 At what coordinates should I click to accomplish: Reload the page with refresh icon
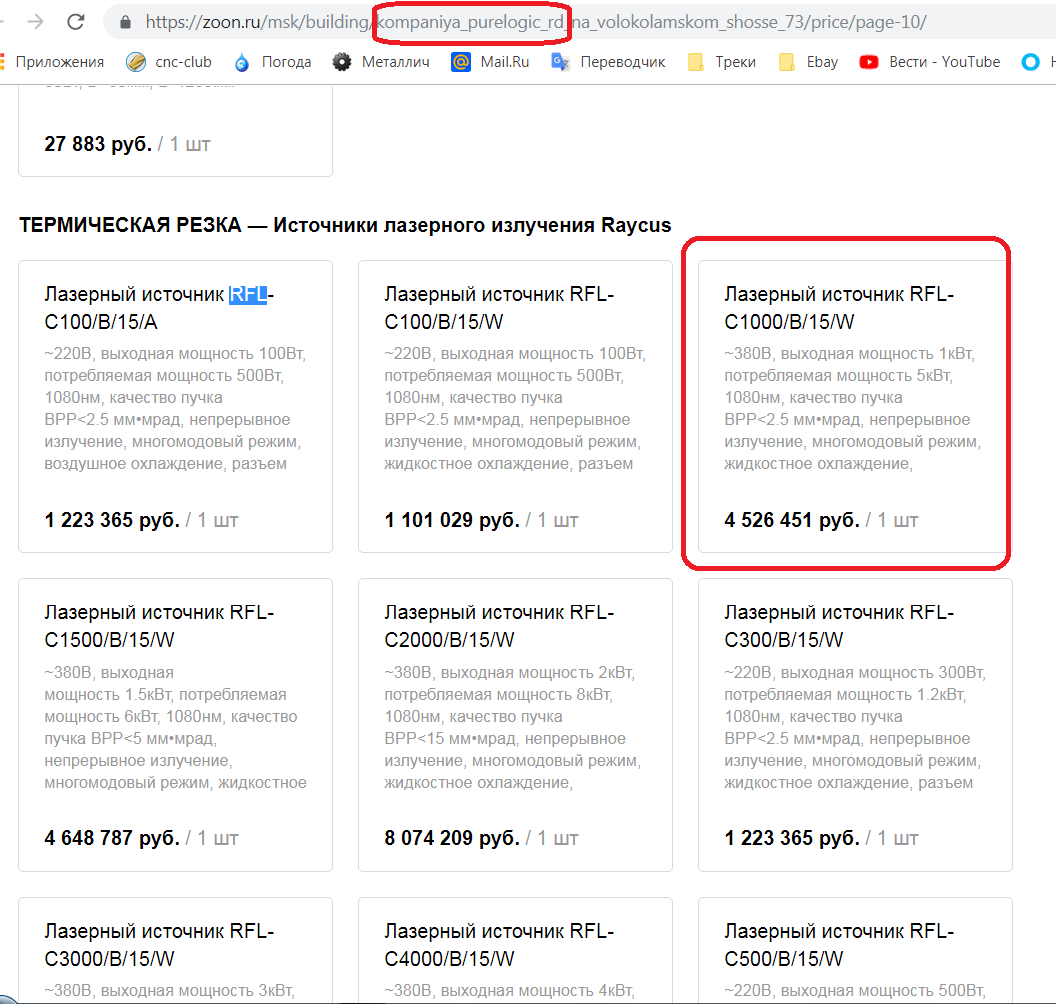[x=75, y=22]
